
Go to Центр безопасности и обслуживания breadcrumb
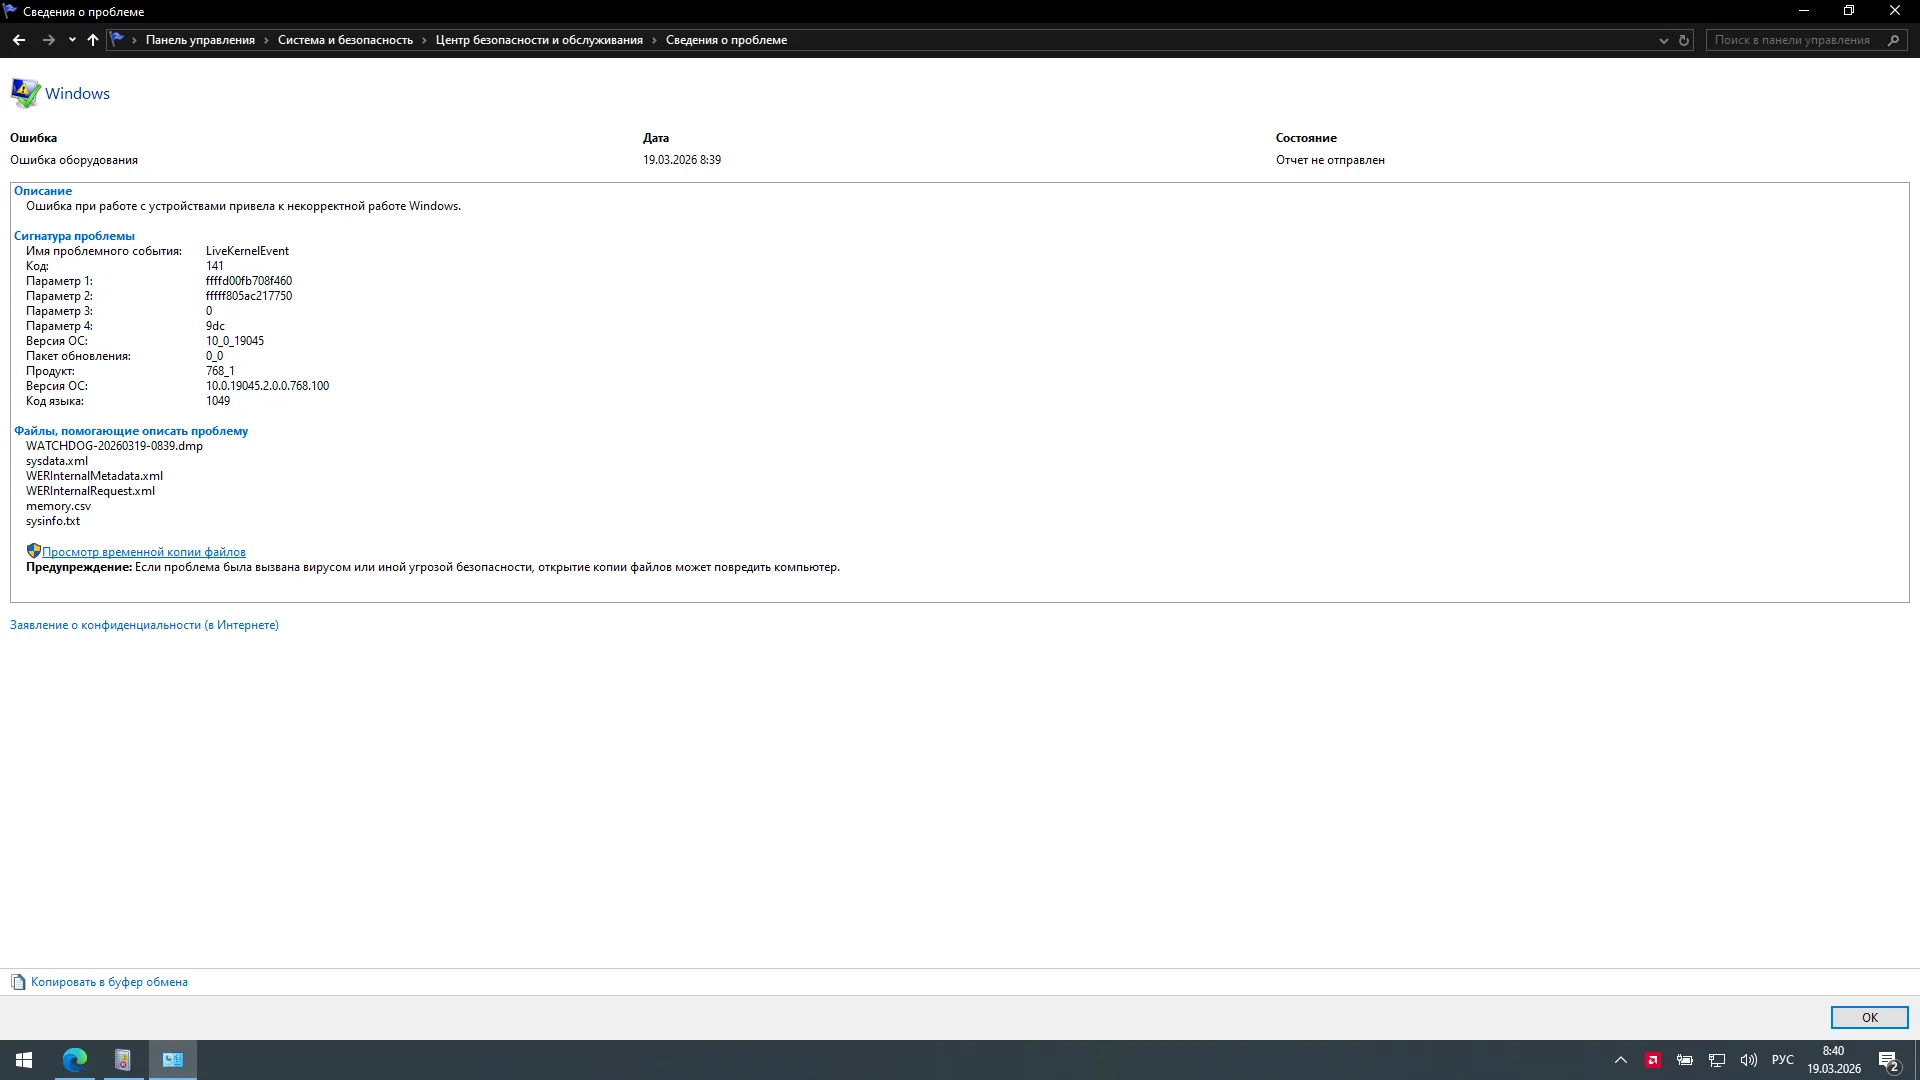pos(539,40)
